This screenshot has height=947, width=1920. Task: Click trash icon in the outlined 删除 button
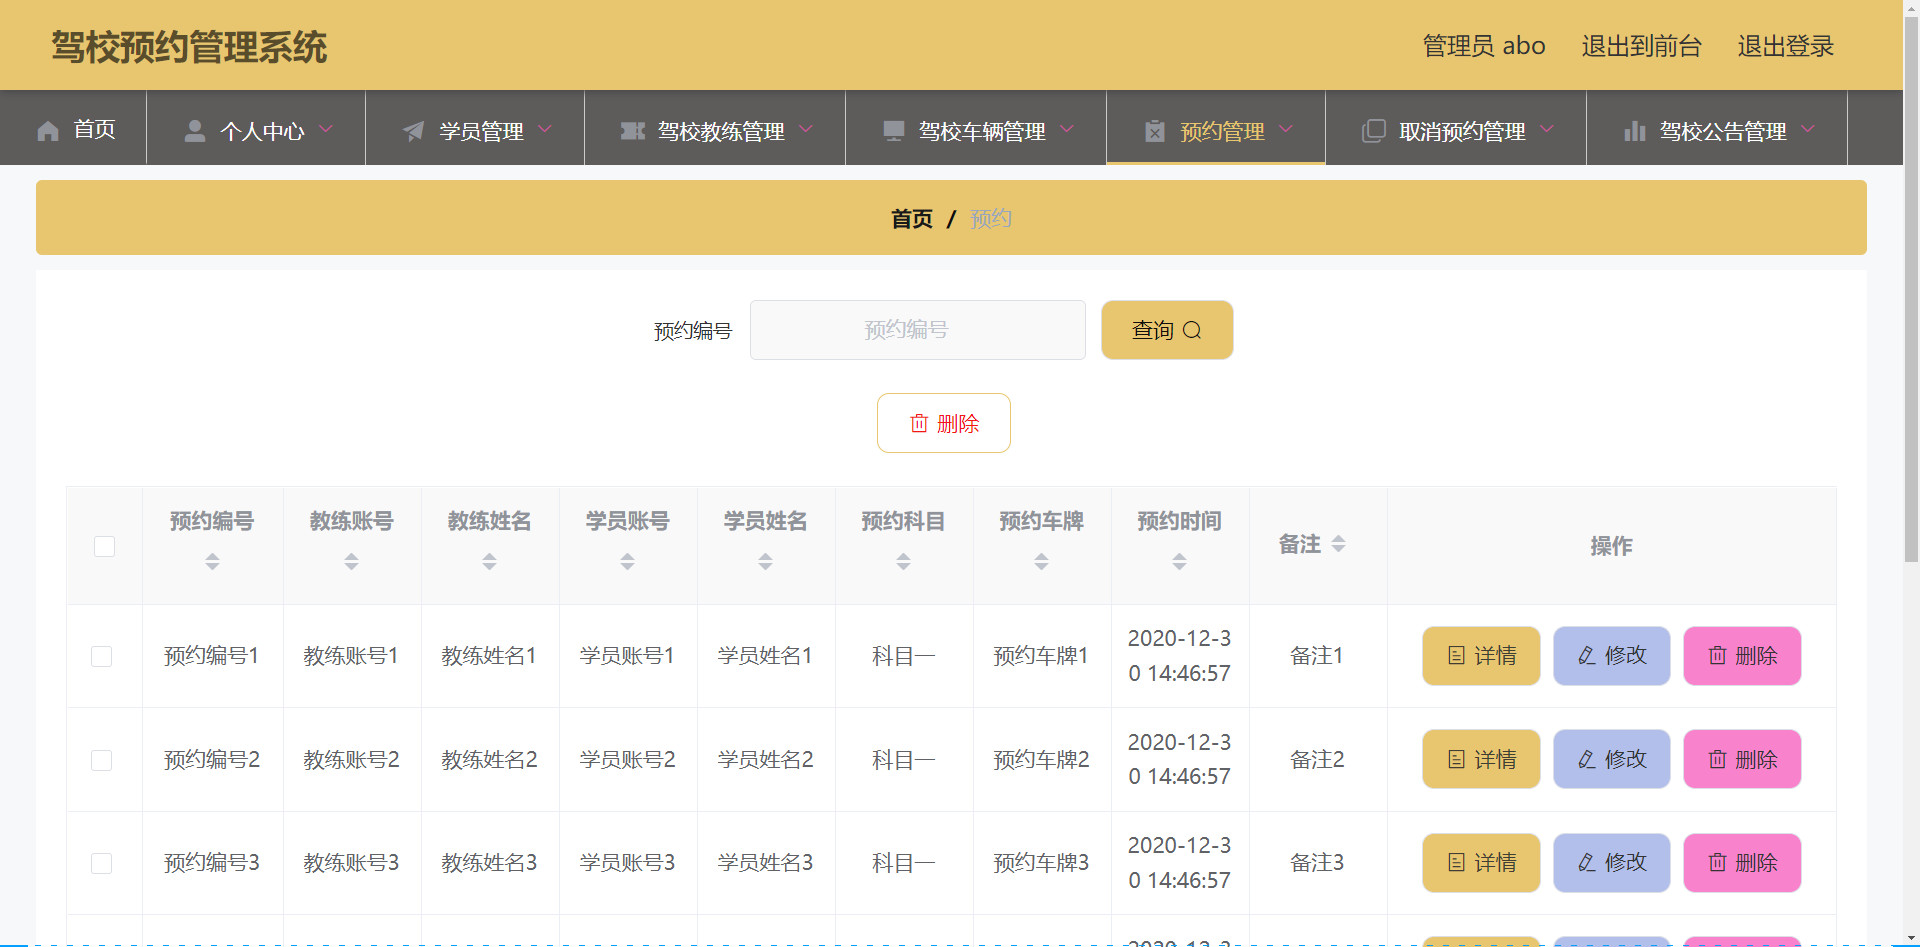(919, 423)
